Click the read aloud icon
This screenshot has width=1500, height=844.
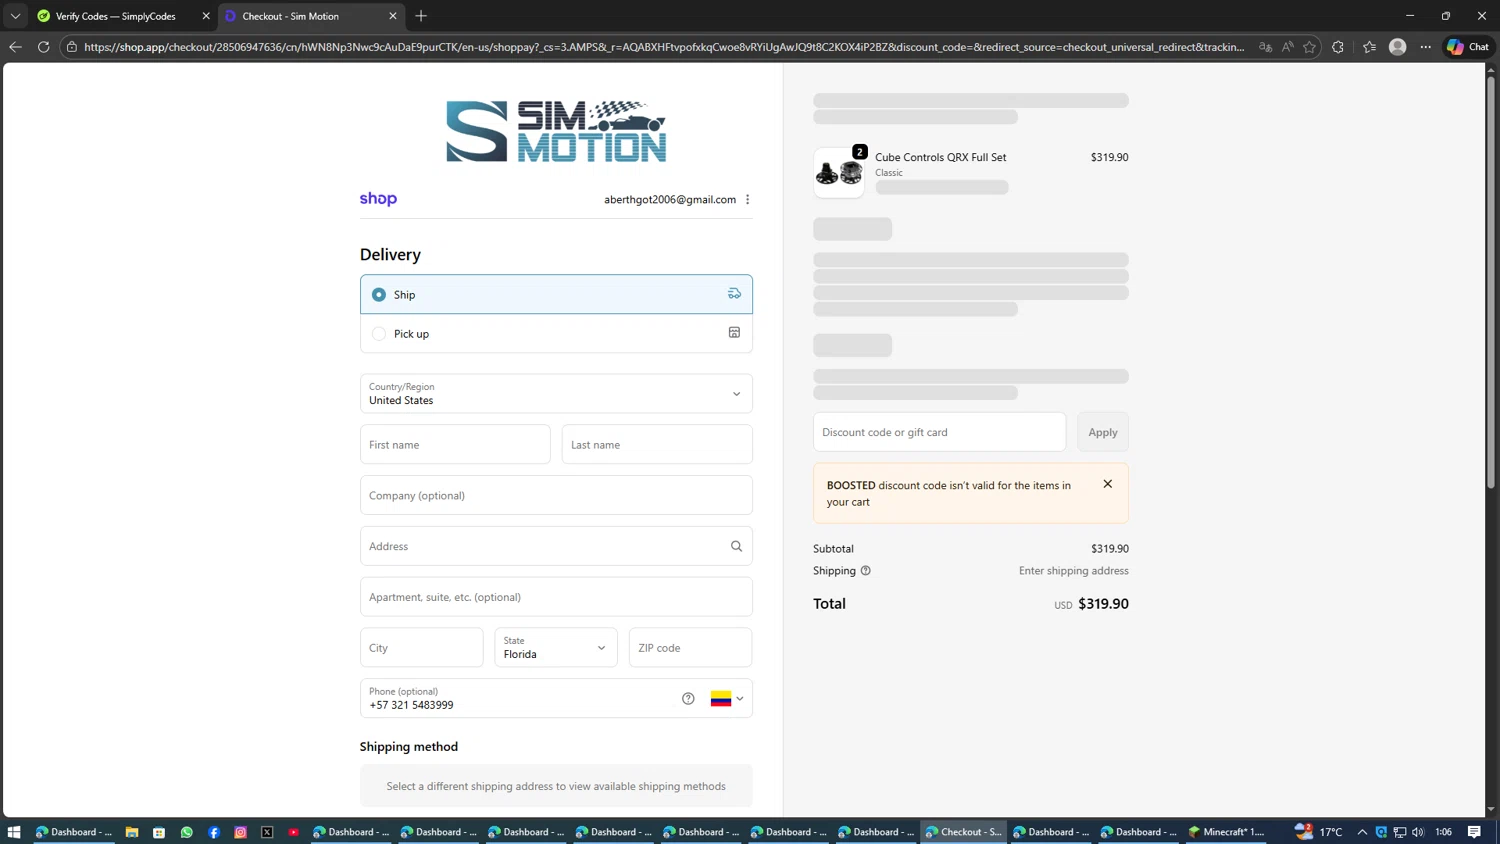click(x=1288, y=47)
